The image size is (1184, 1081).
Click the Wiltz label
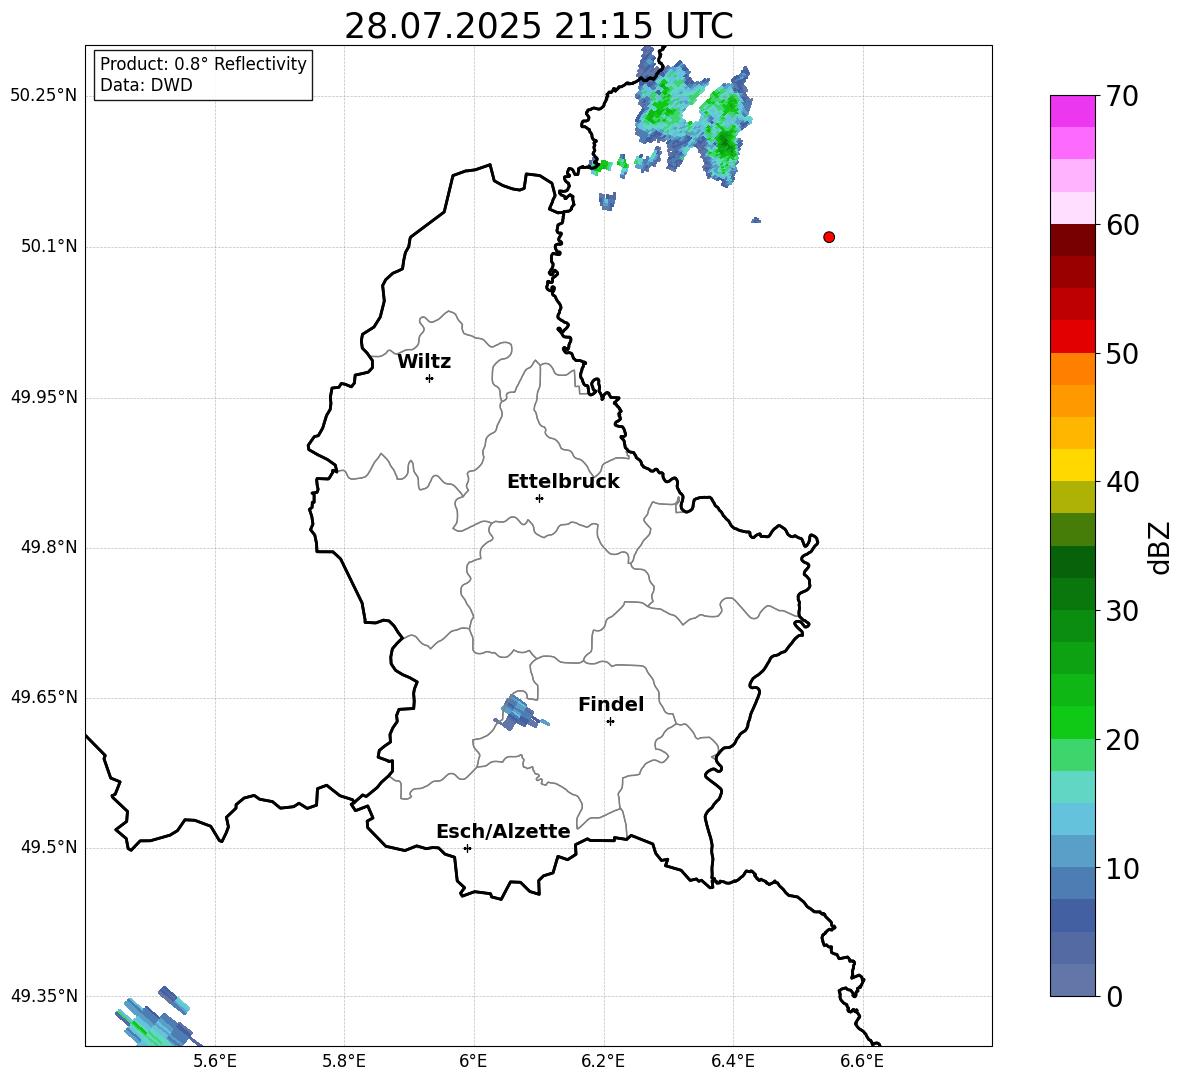(x=424, y=362)
